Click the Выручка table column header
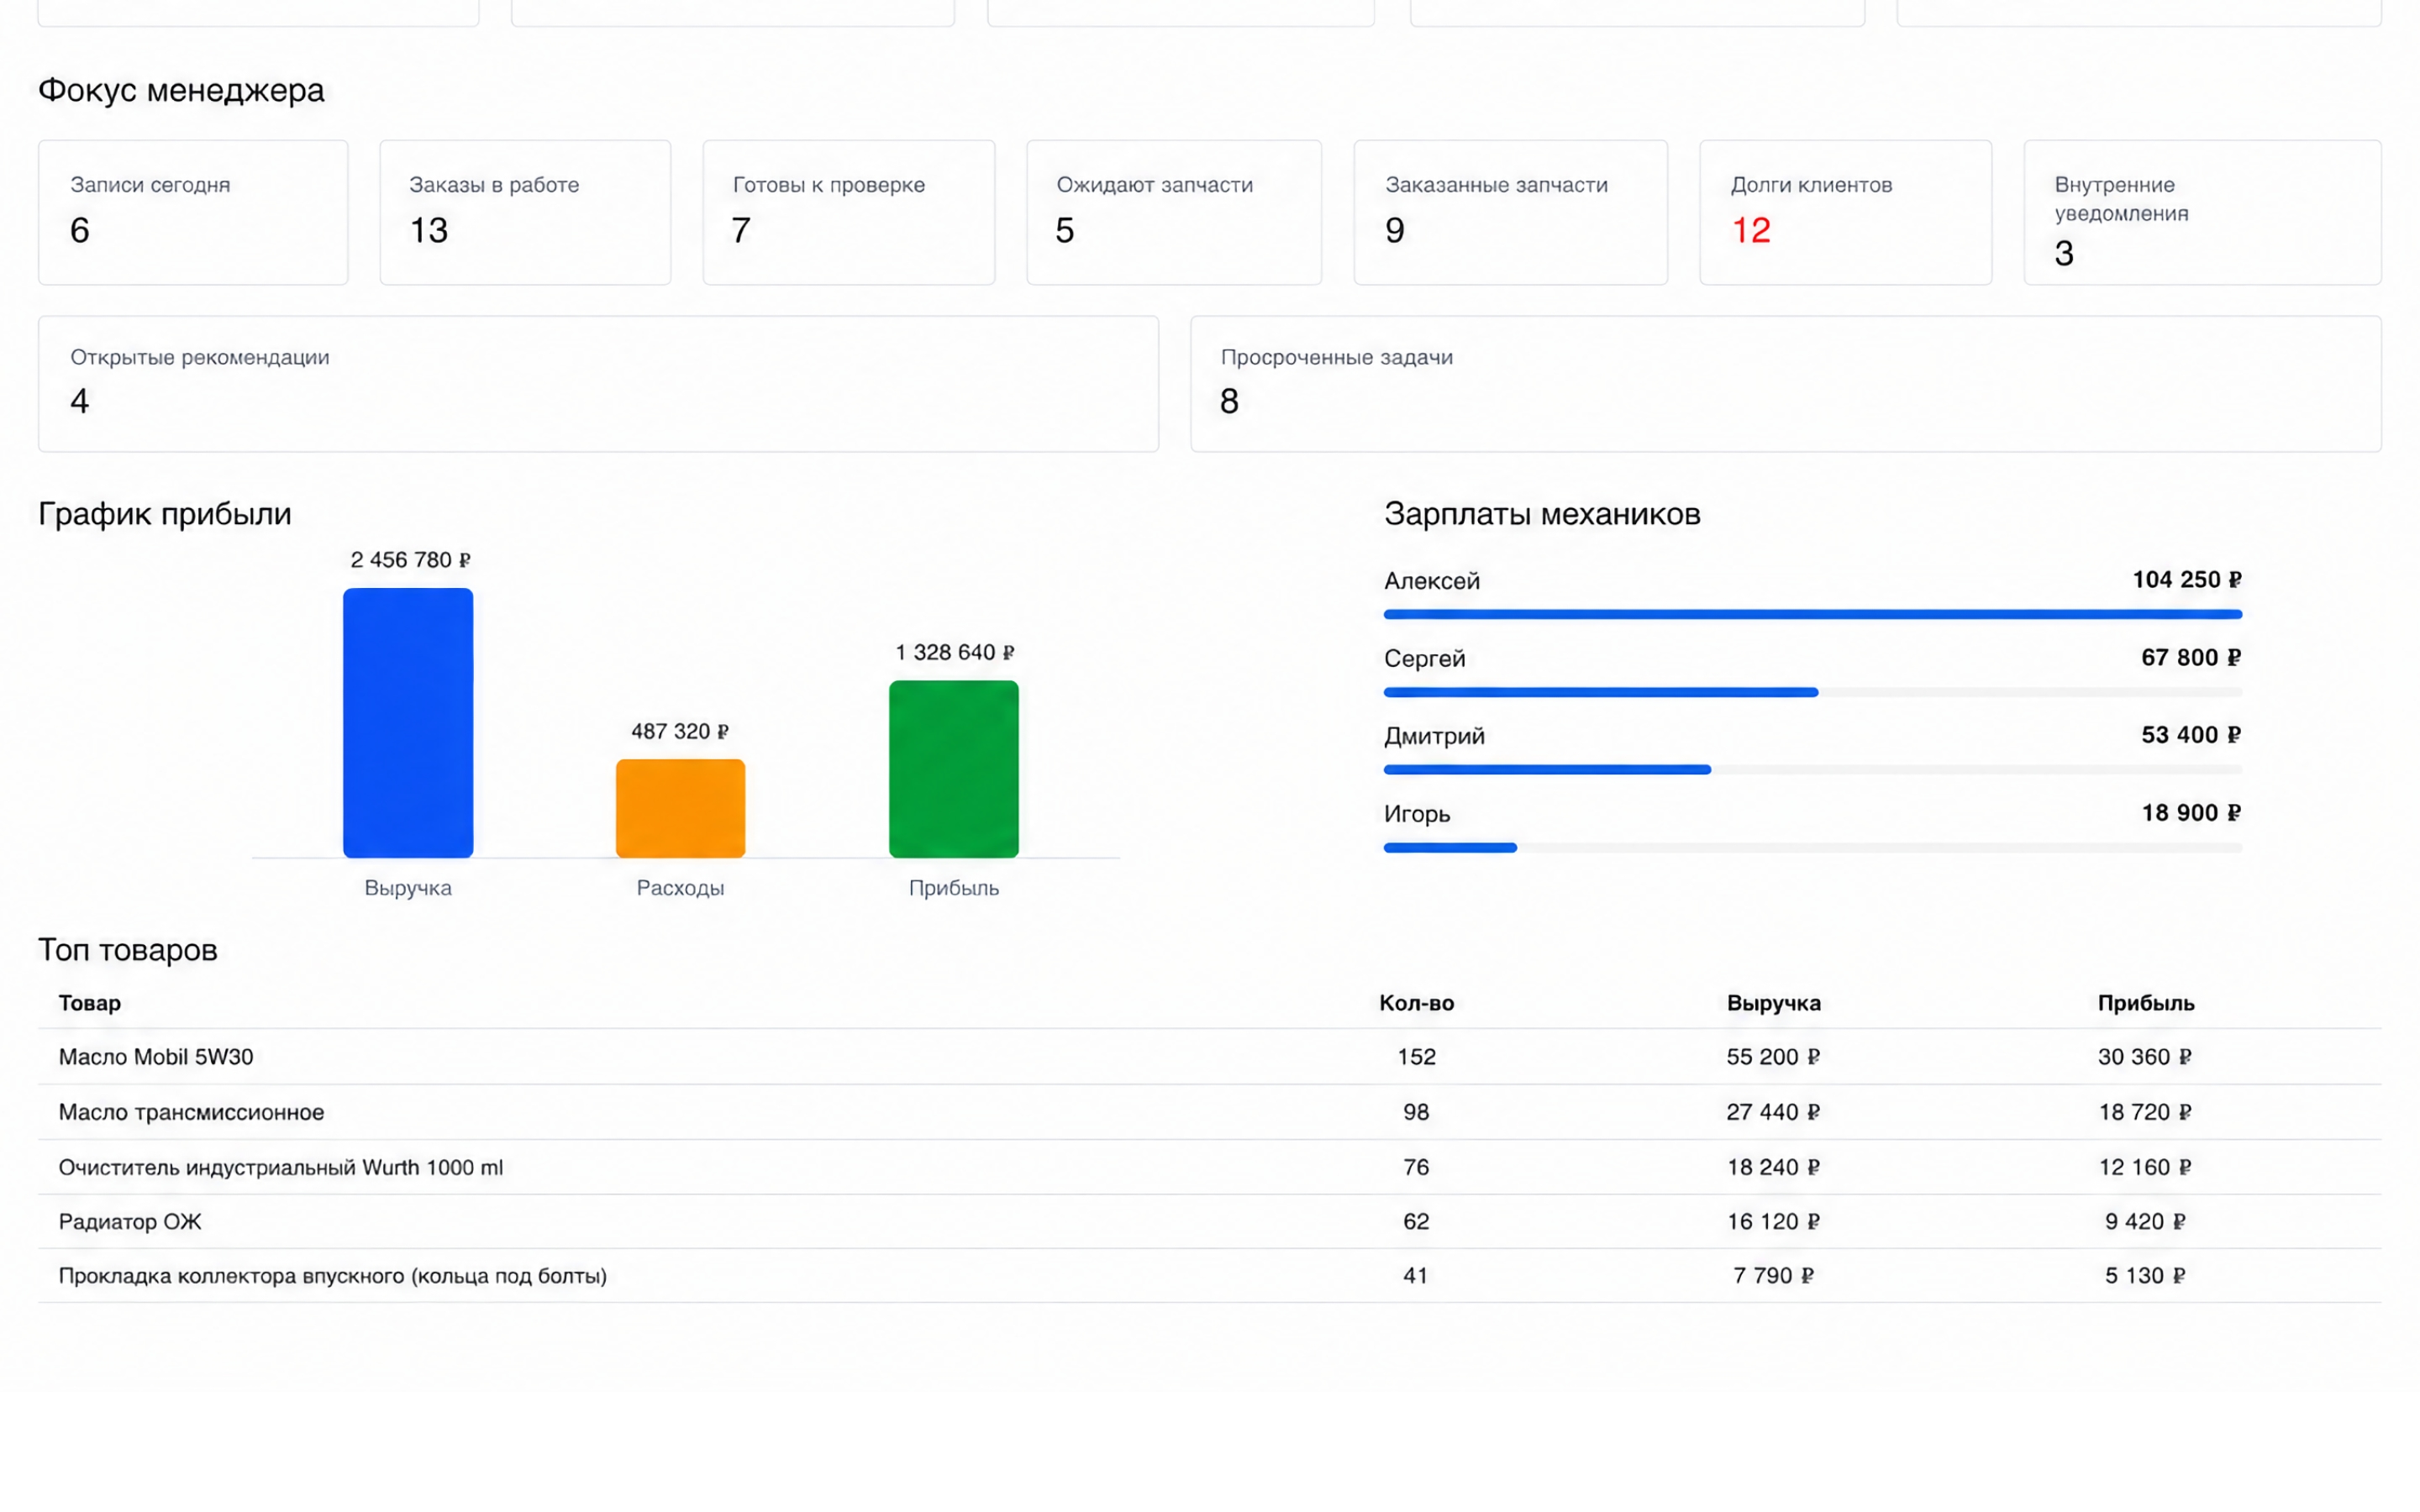 pos(1773,1003)
